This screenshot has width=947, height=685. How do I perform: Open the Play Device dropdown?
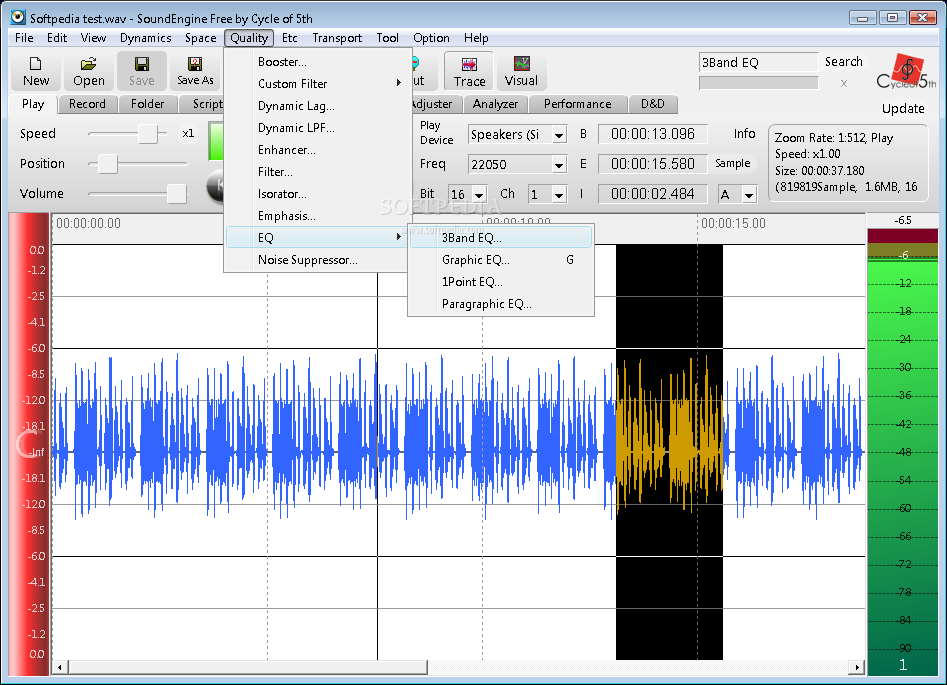[x=559, y=135]
